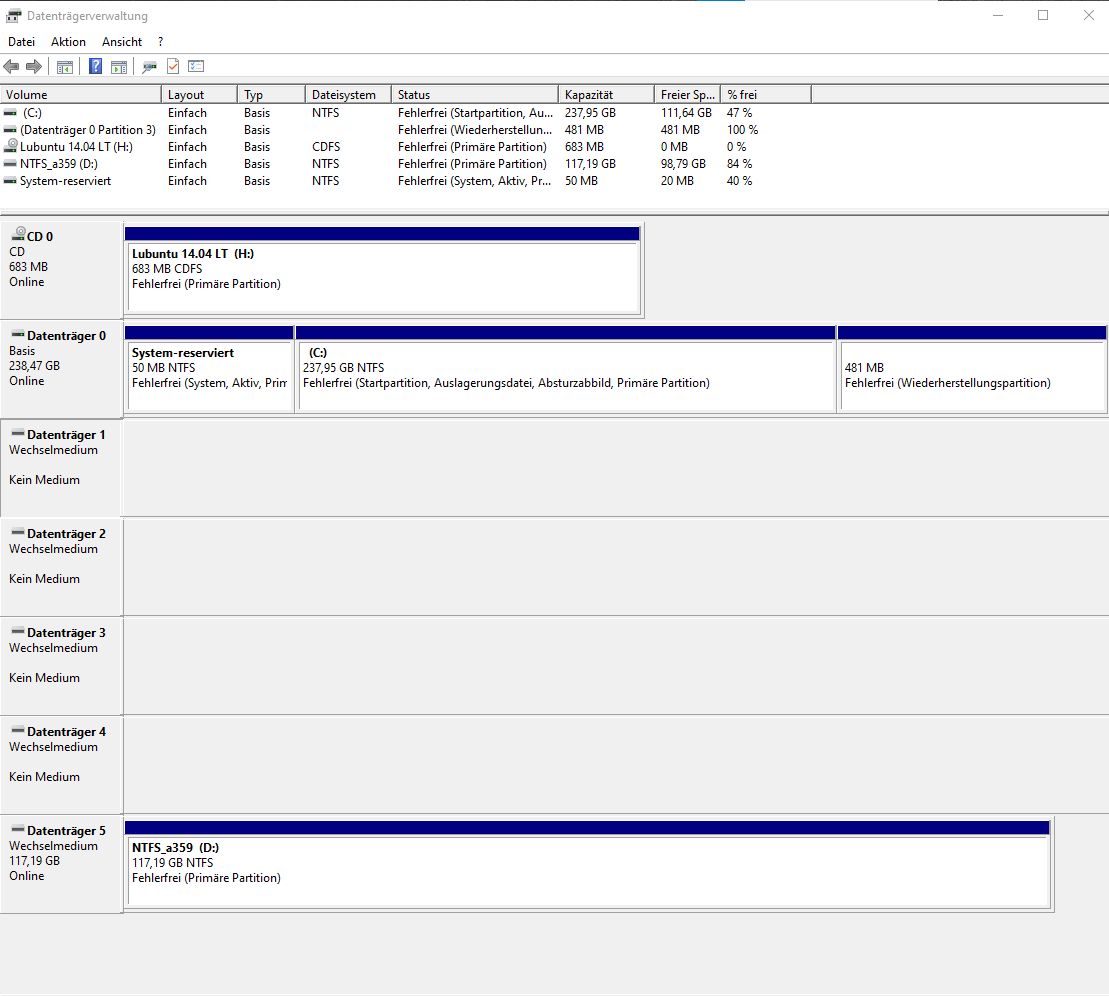
Task: Click the rescan disks toolbar icon
Action: pos(150,67)
